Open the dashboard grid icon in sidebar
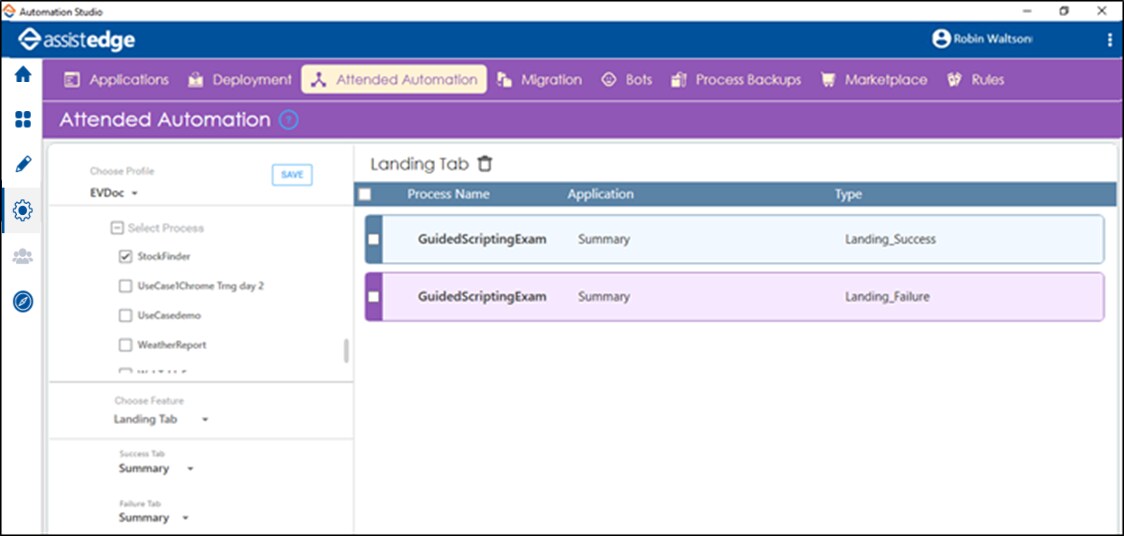Viewport: 1124px width, 536px height. coord(22,120)
